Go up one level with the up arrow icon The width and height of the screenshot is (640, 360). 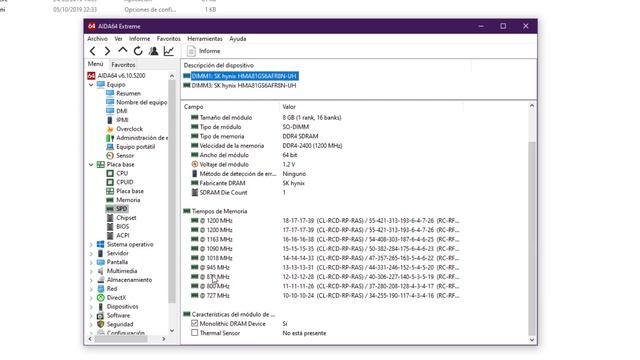pyautogui.click(x=122, y=51)
